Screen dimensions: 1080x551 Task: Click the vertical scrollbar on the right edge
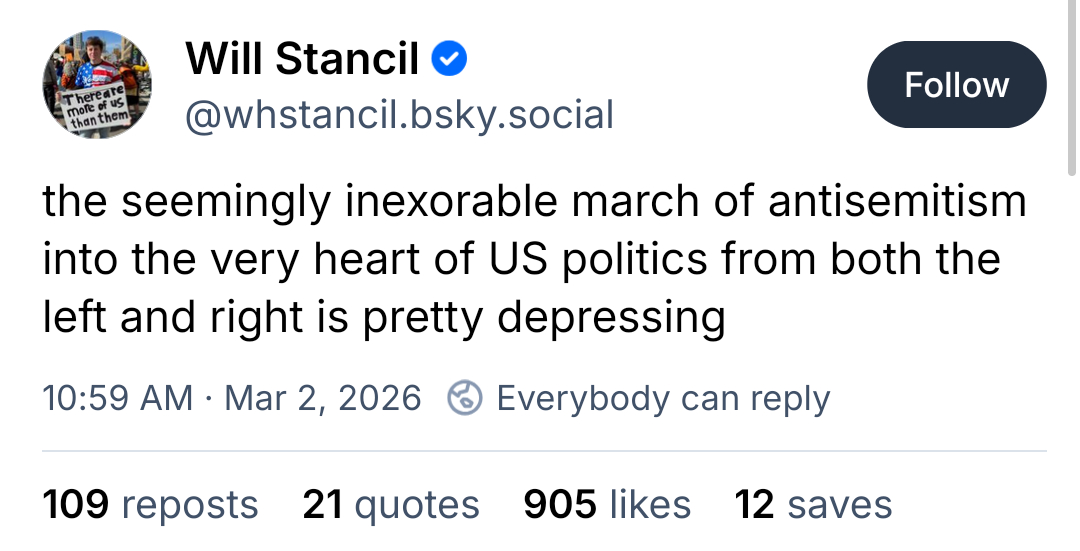click(x=1072, y=100)
